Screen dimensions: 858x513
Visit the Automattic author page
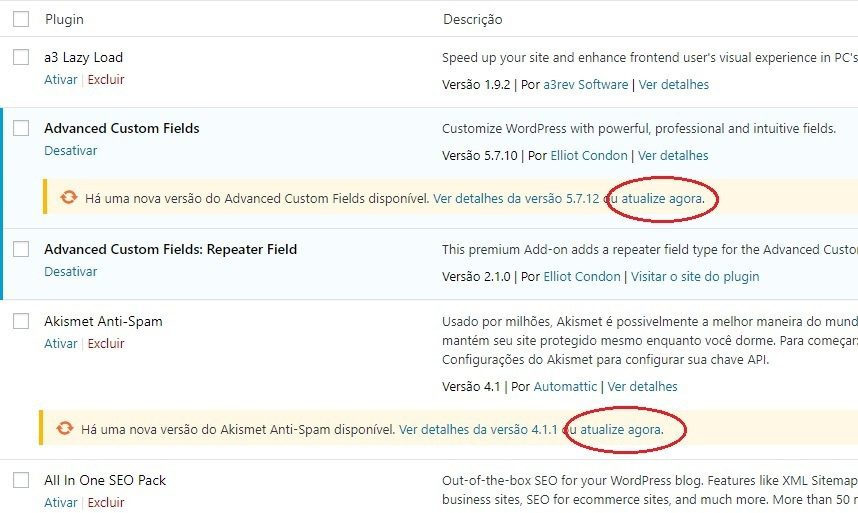click(565, 387)
